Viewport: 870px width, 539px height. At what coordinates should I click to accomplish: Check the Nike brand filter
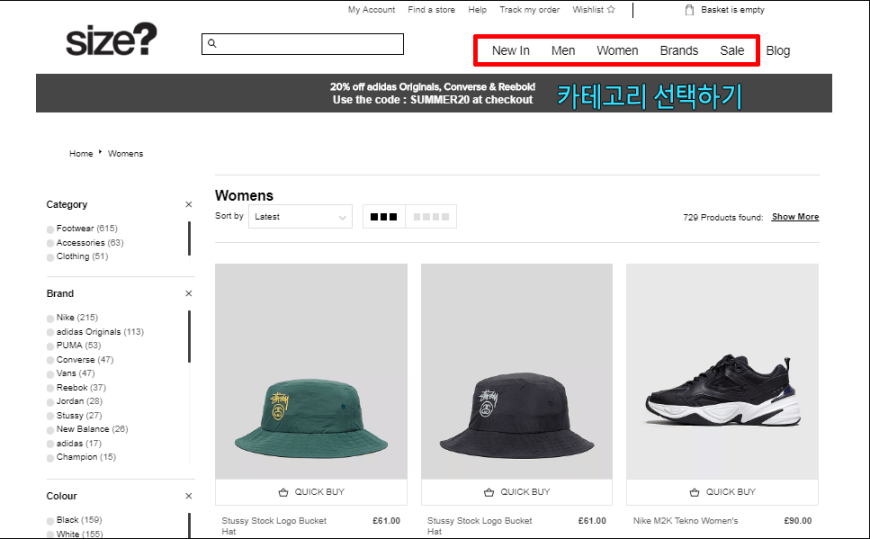50,318
